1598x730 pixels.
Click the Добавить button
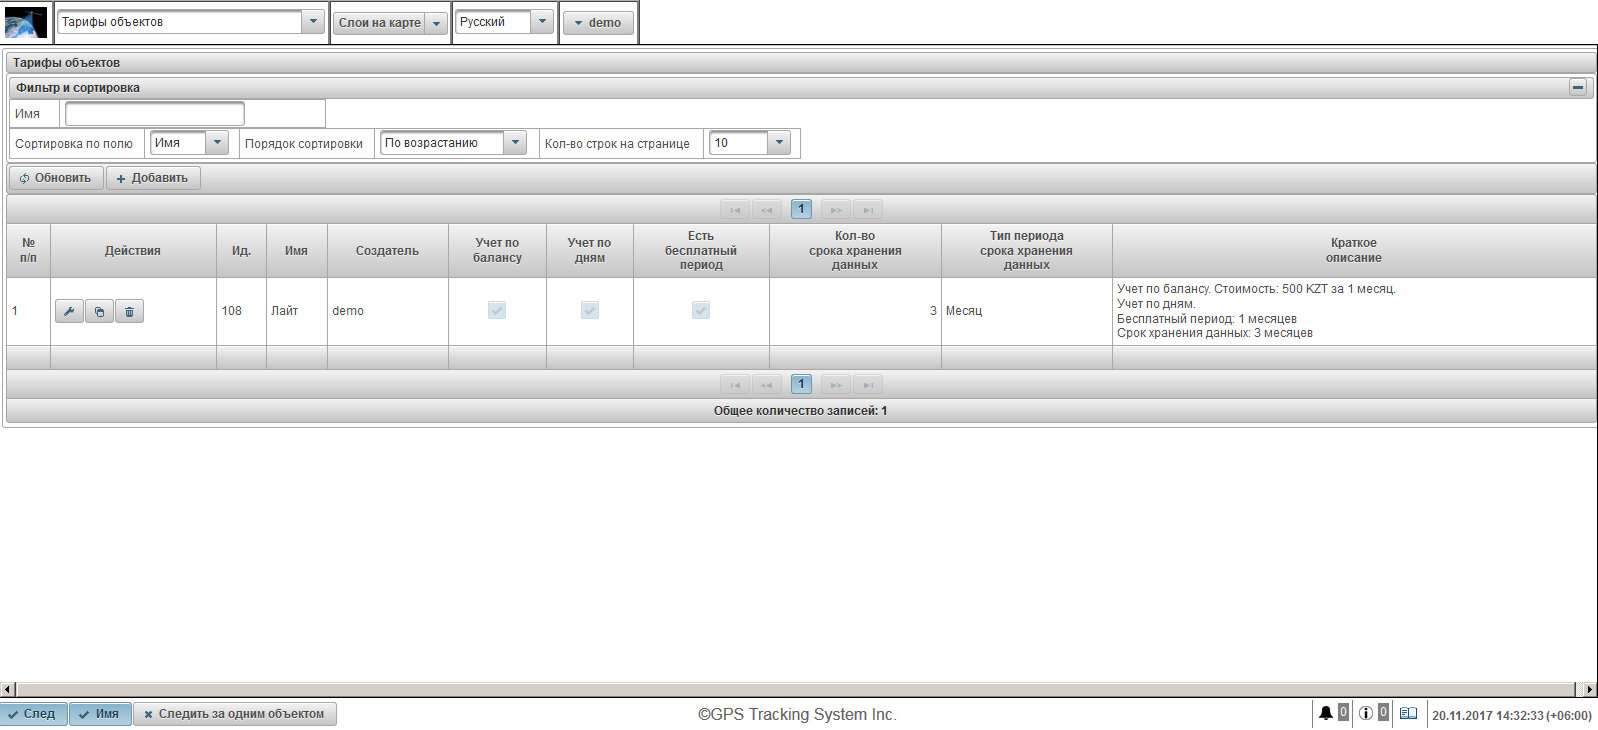(x=153, y=178)
